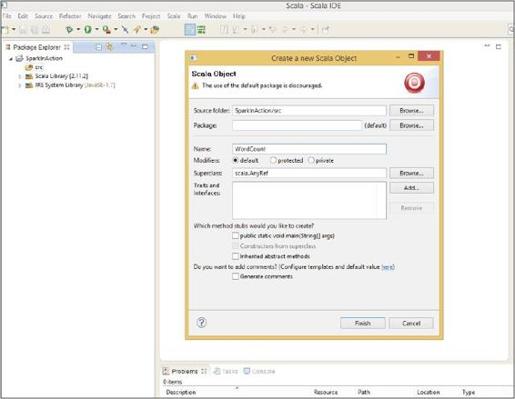Click the Description column header
This screenshot has height=399, width=515.
[181, 392]
